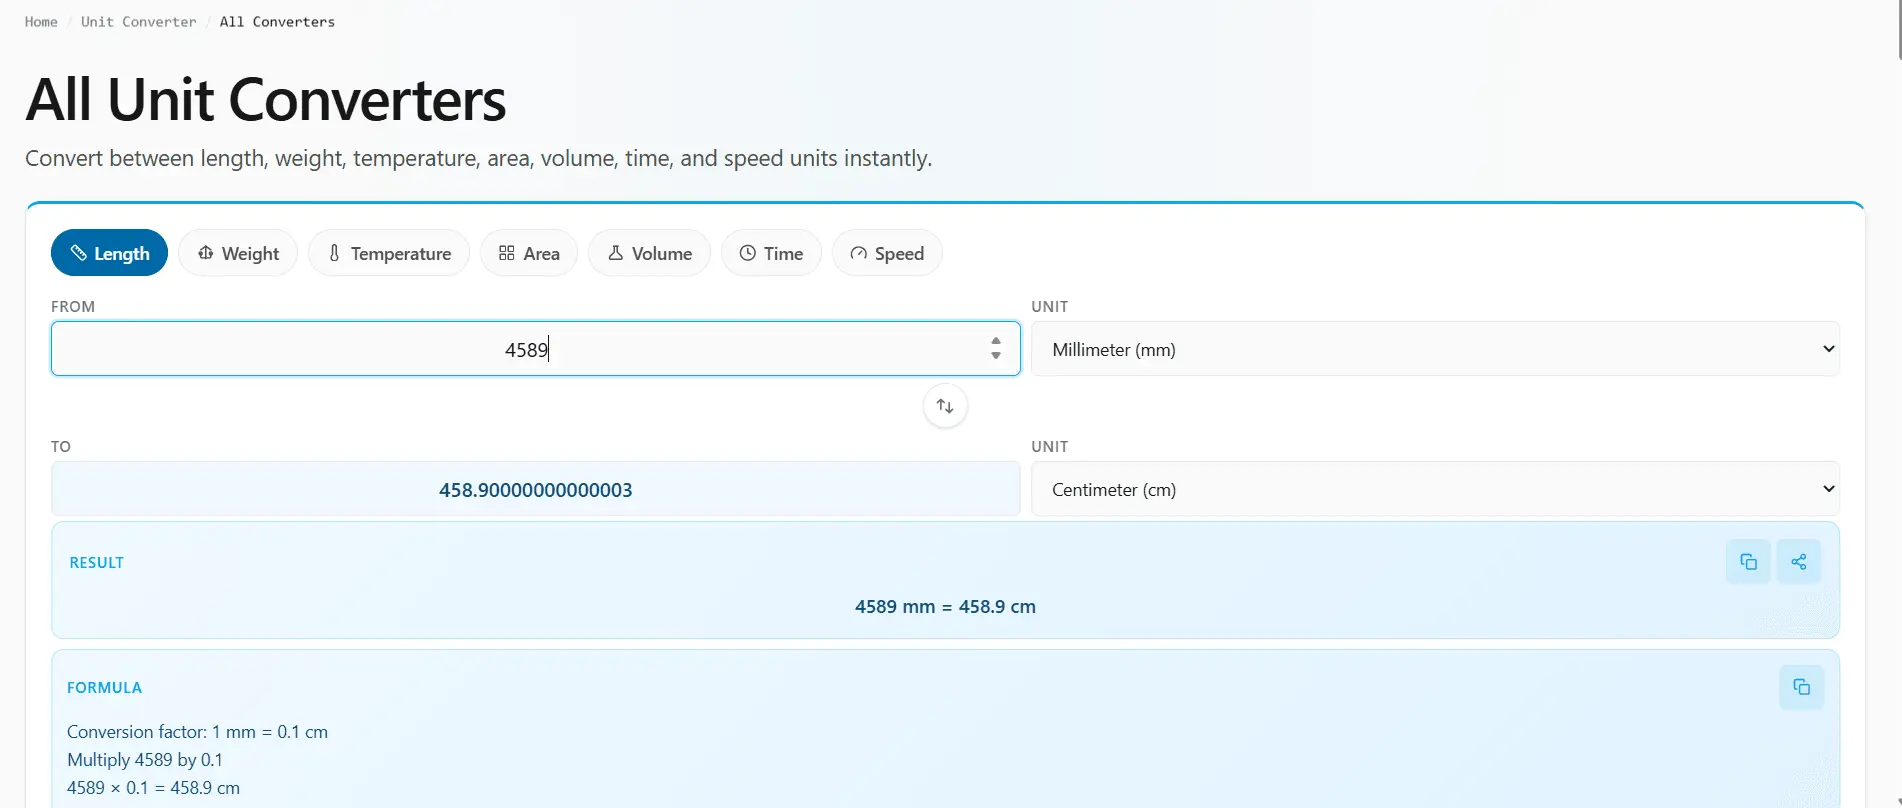The image size is (1902, 808).
Task: Click the 'Conversion factor: 1 mm = 0.1 cm' line
Action: 197,732
